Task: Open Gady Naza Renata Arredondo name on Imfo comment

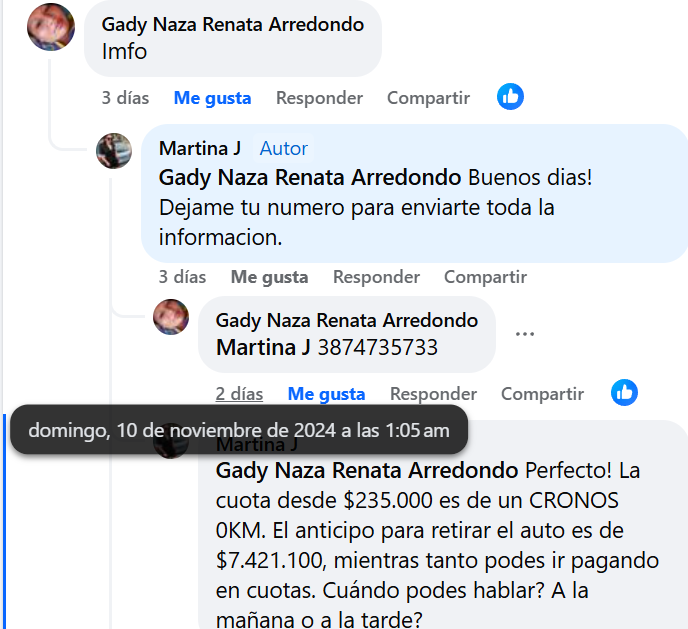Action: [x=233, y=25]
